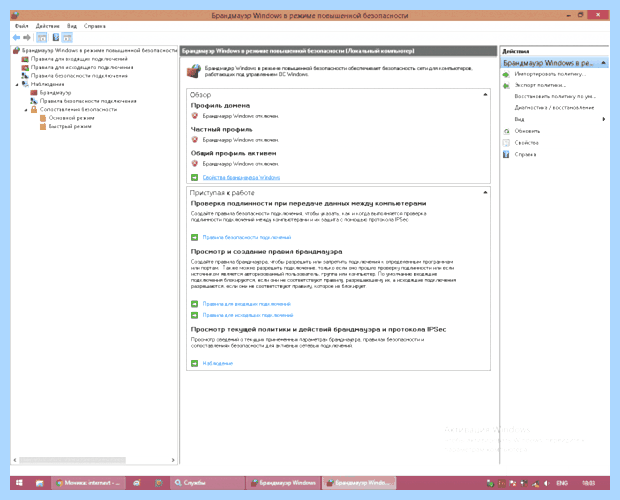The height and width of the screenshot is (500, 620).
Task: Click left arrow of tree horizontal scrollbar
Action: pos(15,460)
